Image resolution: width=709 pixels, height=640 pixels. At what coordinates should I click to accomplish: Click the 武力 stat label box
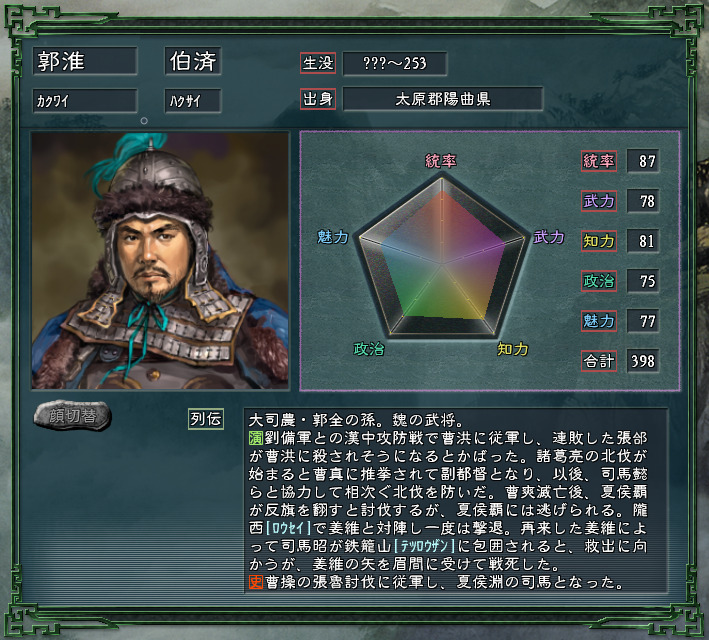[x=599, y=201]
